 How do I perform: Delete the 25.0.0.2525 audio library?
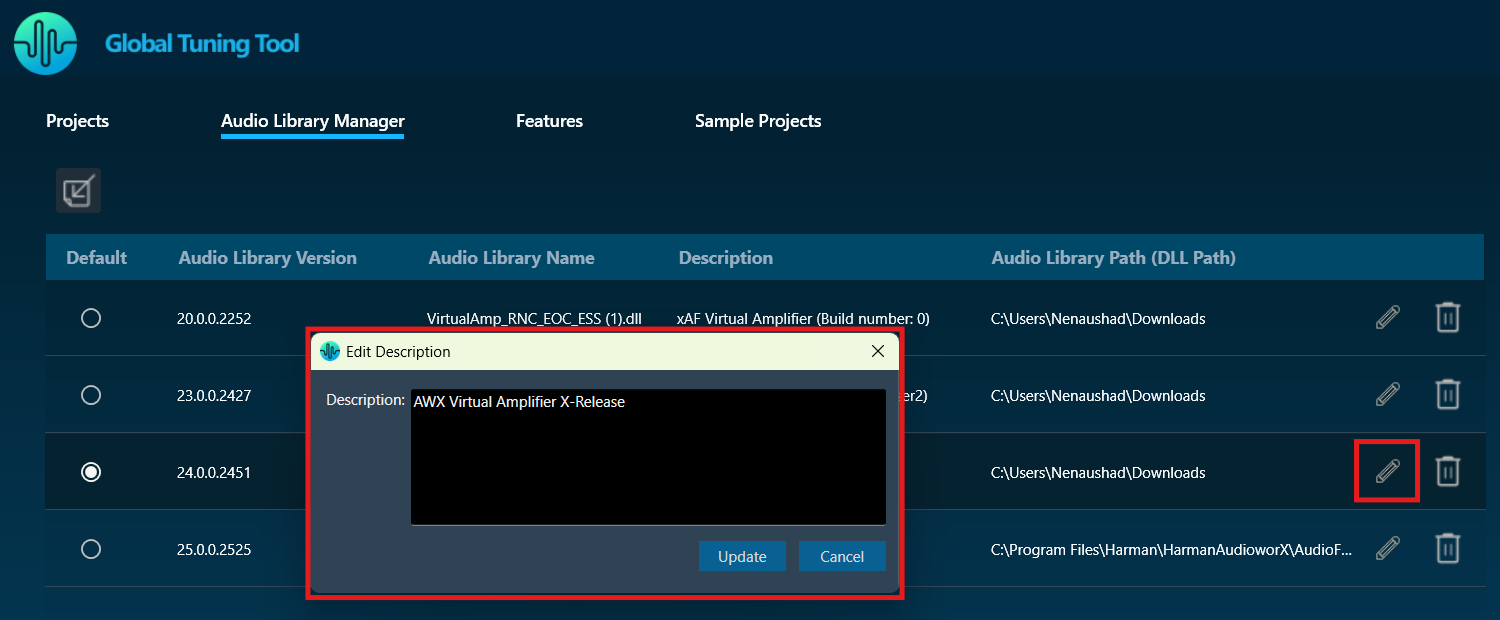(x=1447, y=548)
